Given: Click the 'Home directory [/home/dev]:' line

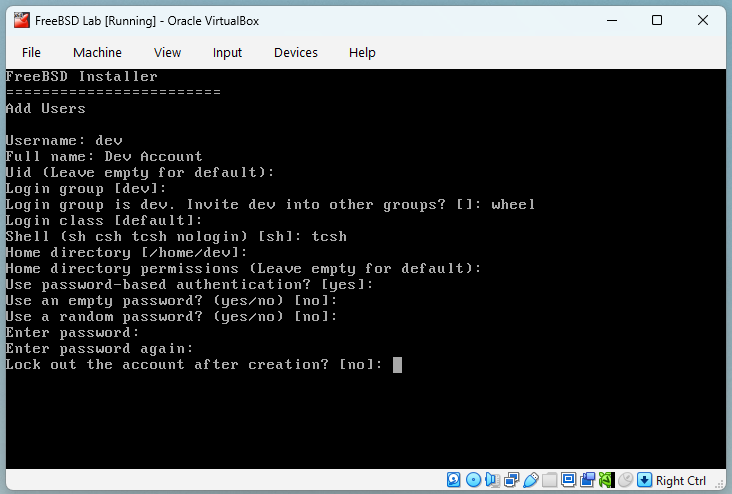Looking at the screenshot, I should click(126, 252).
